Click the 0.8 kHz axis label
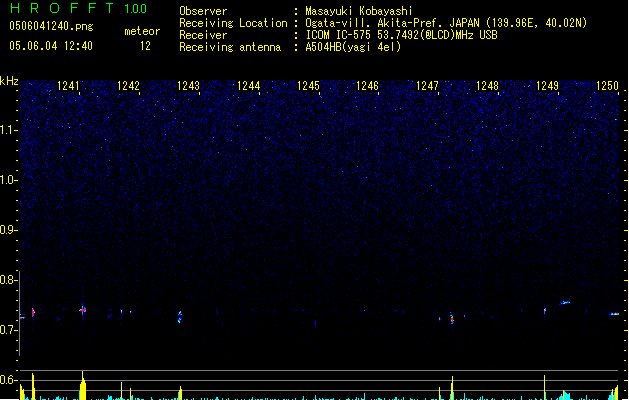The height and width of the screenshot is (400, 629). pos(8,280)
